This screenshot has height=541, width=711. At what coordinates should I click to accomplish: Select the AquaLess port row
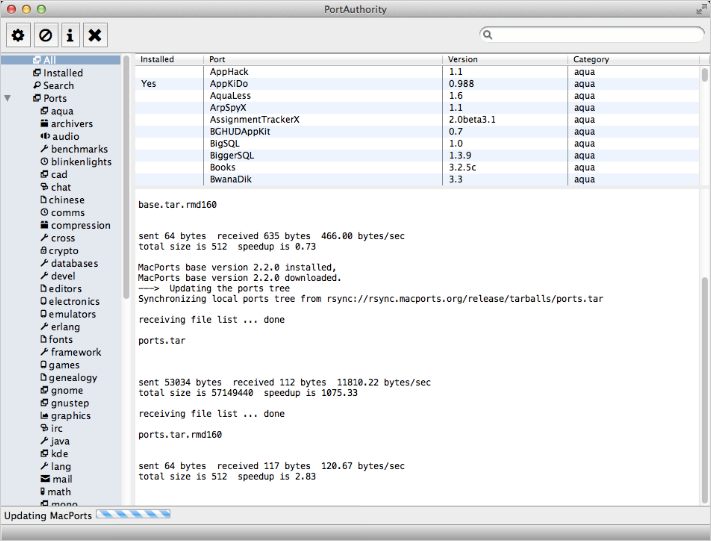coord(417,96)
